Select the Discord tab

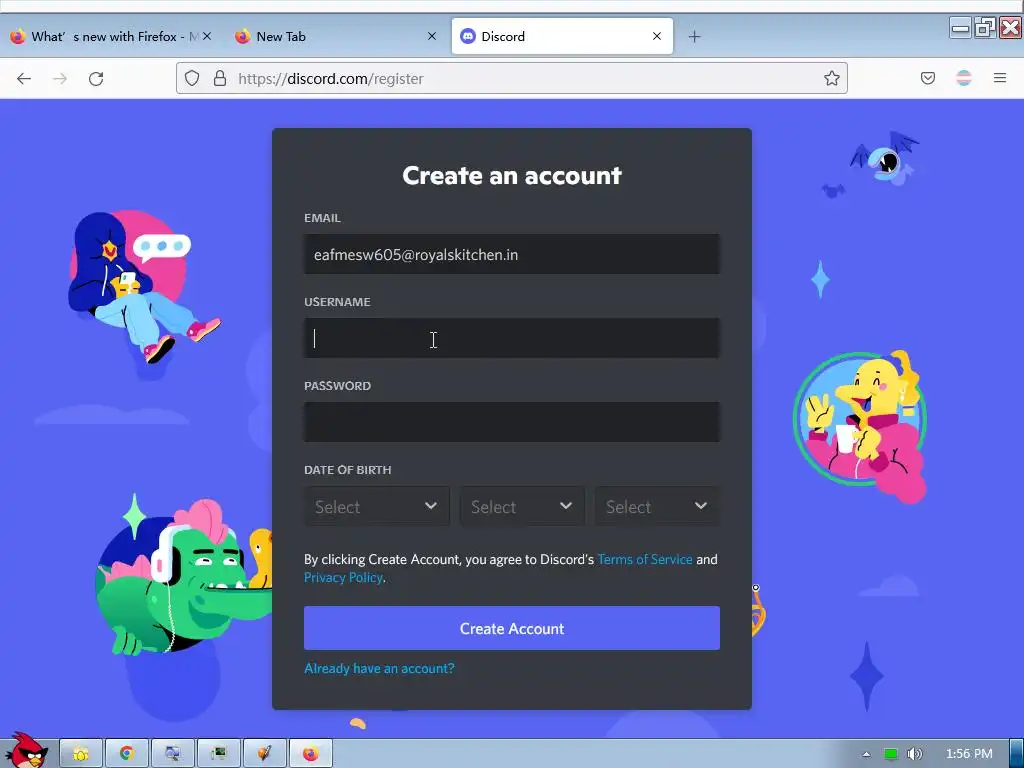click(562, 37)
